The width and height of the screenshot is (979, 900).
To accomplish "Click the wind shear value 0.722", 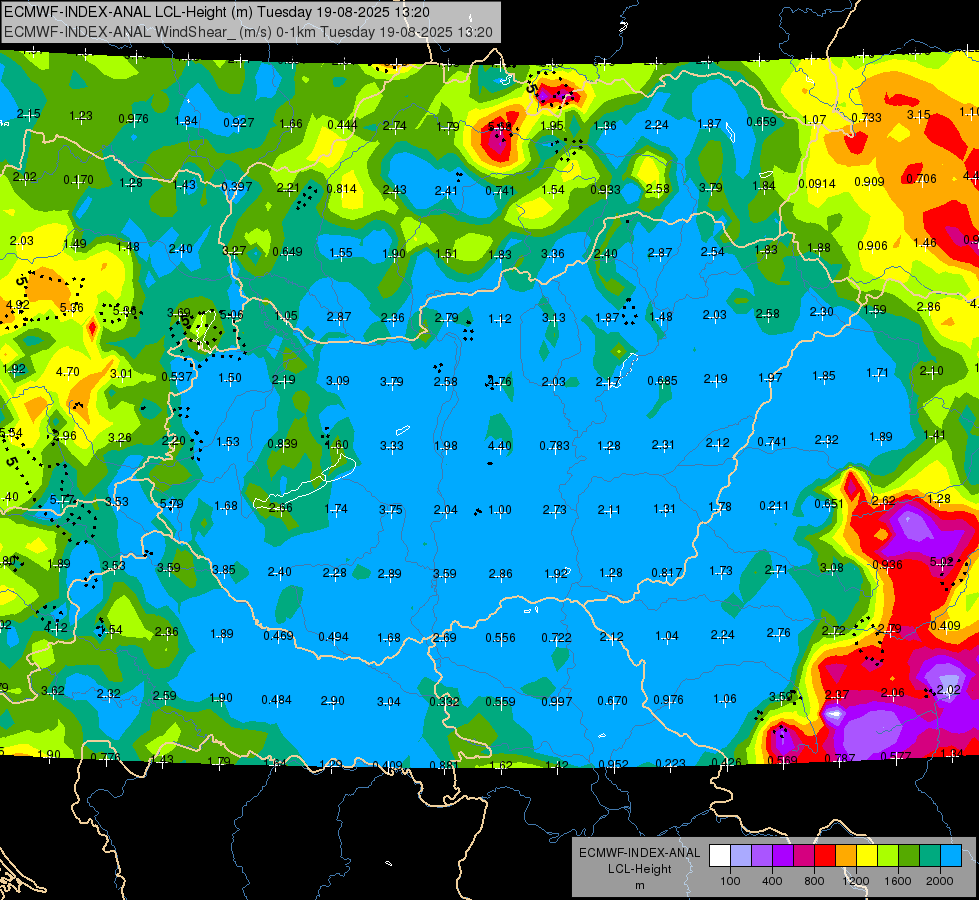I will [x=556, y=638].
